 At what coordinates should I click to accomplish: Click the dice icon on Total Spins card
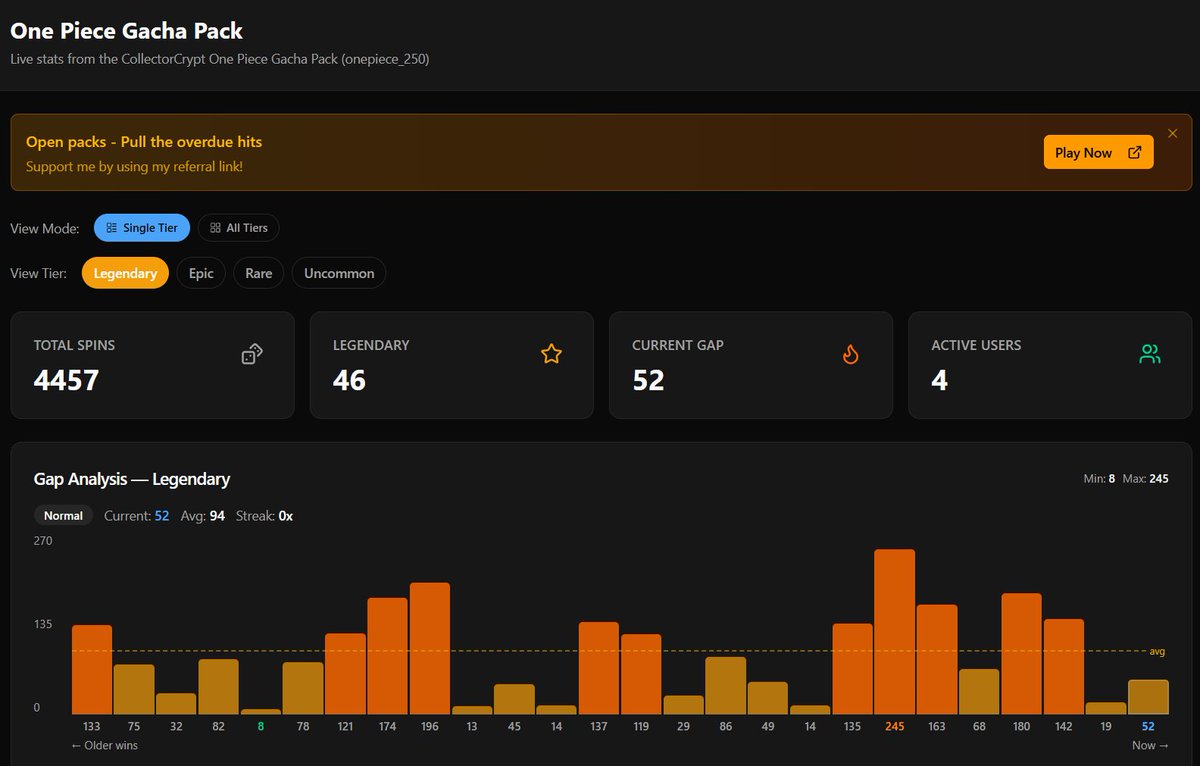click(x=252, y=353)
